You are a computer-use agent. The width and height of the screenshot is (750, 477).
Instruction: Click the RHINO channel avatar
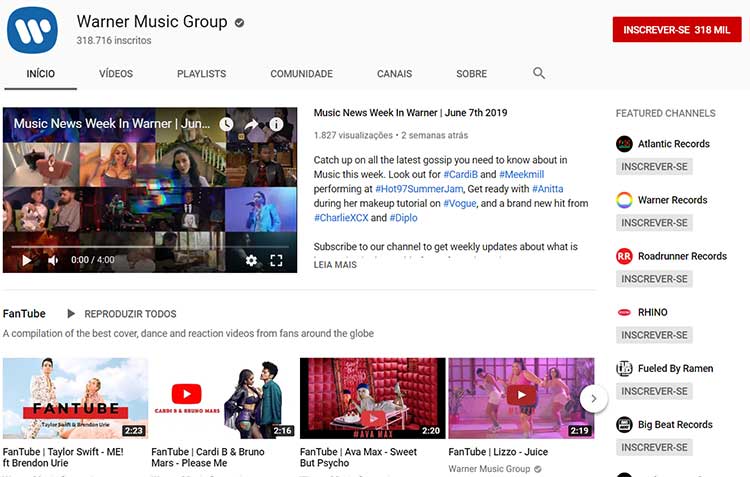point(624,312)
